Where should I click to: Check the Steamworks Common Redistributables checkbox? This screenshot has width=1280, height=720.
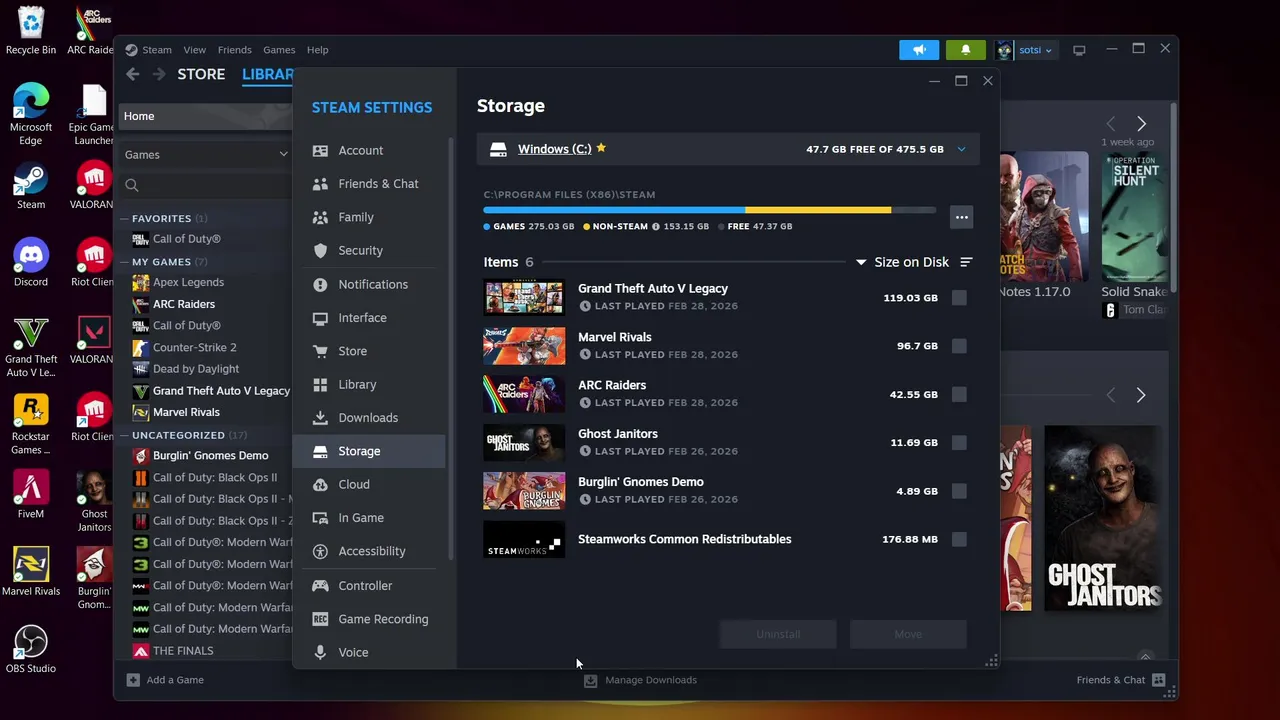tap(959, 539)
